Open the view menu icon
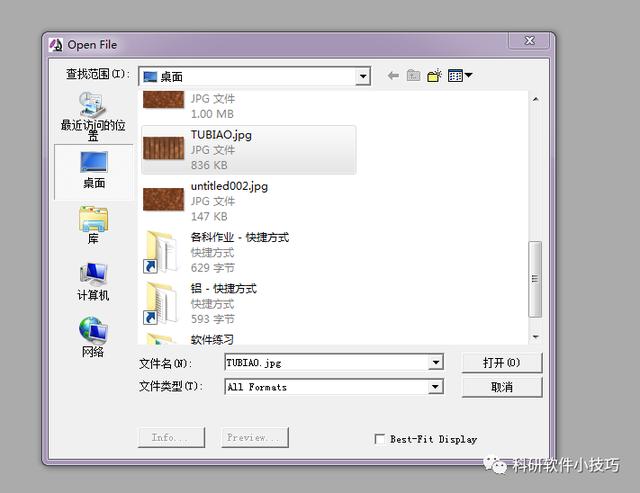Image resolution: width=640 pixels, height=493 pixels. (460, 76)
